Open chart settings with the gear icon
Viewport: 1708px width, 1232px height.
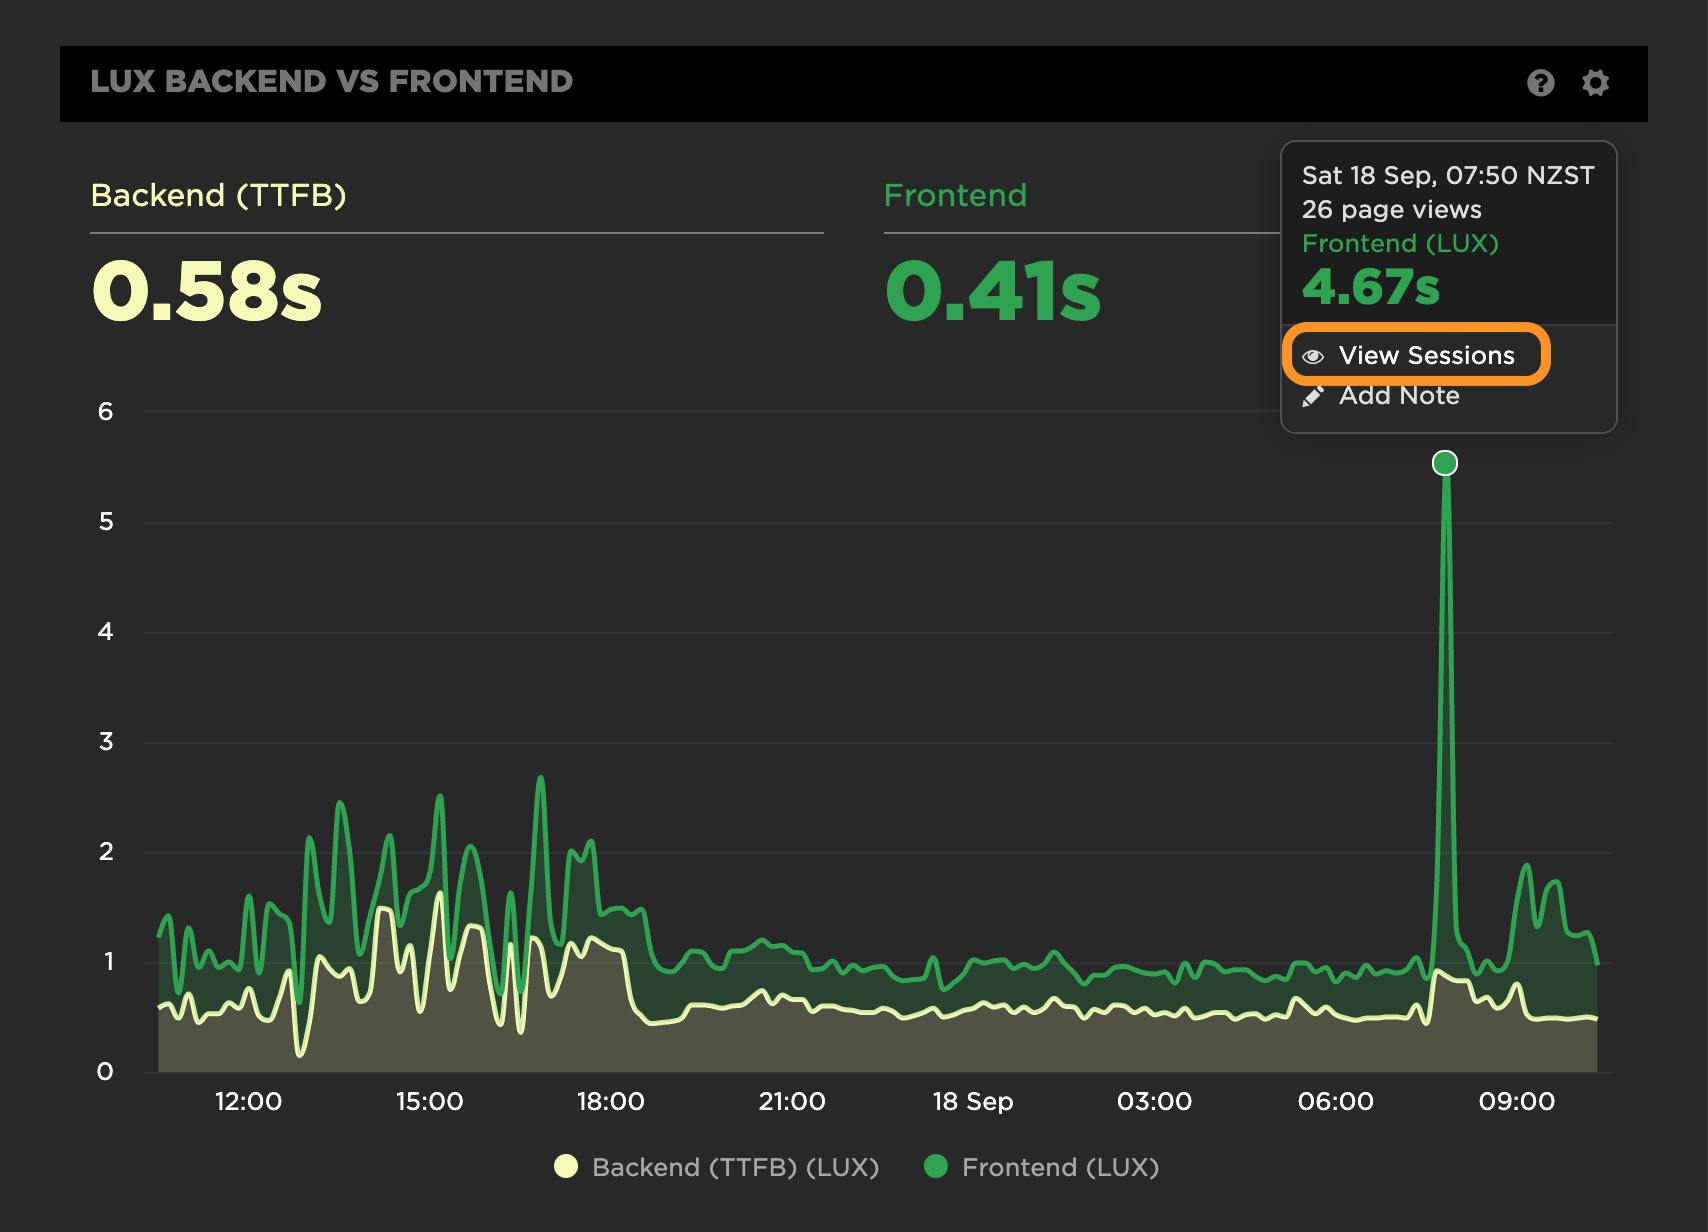tap(1597, 83)
